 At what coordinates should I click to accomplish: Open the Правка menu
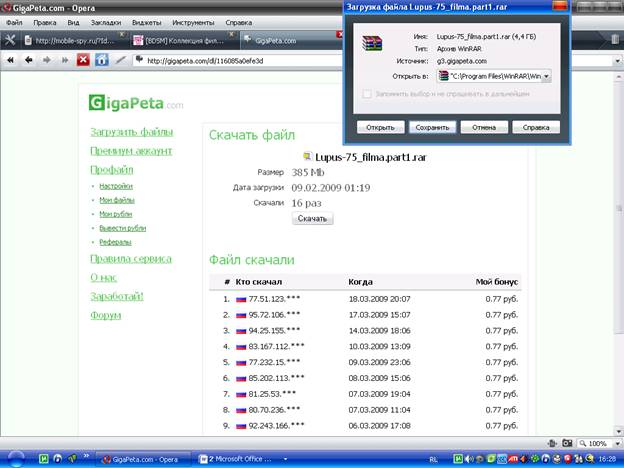45,23
